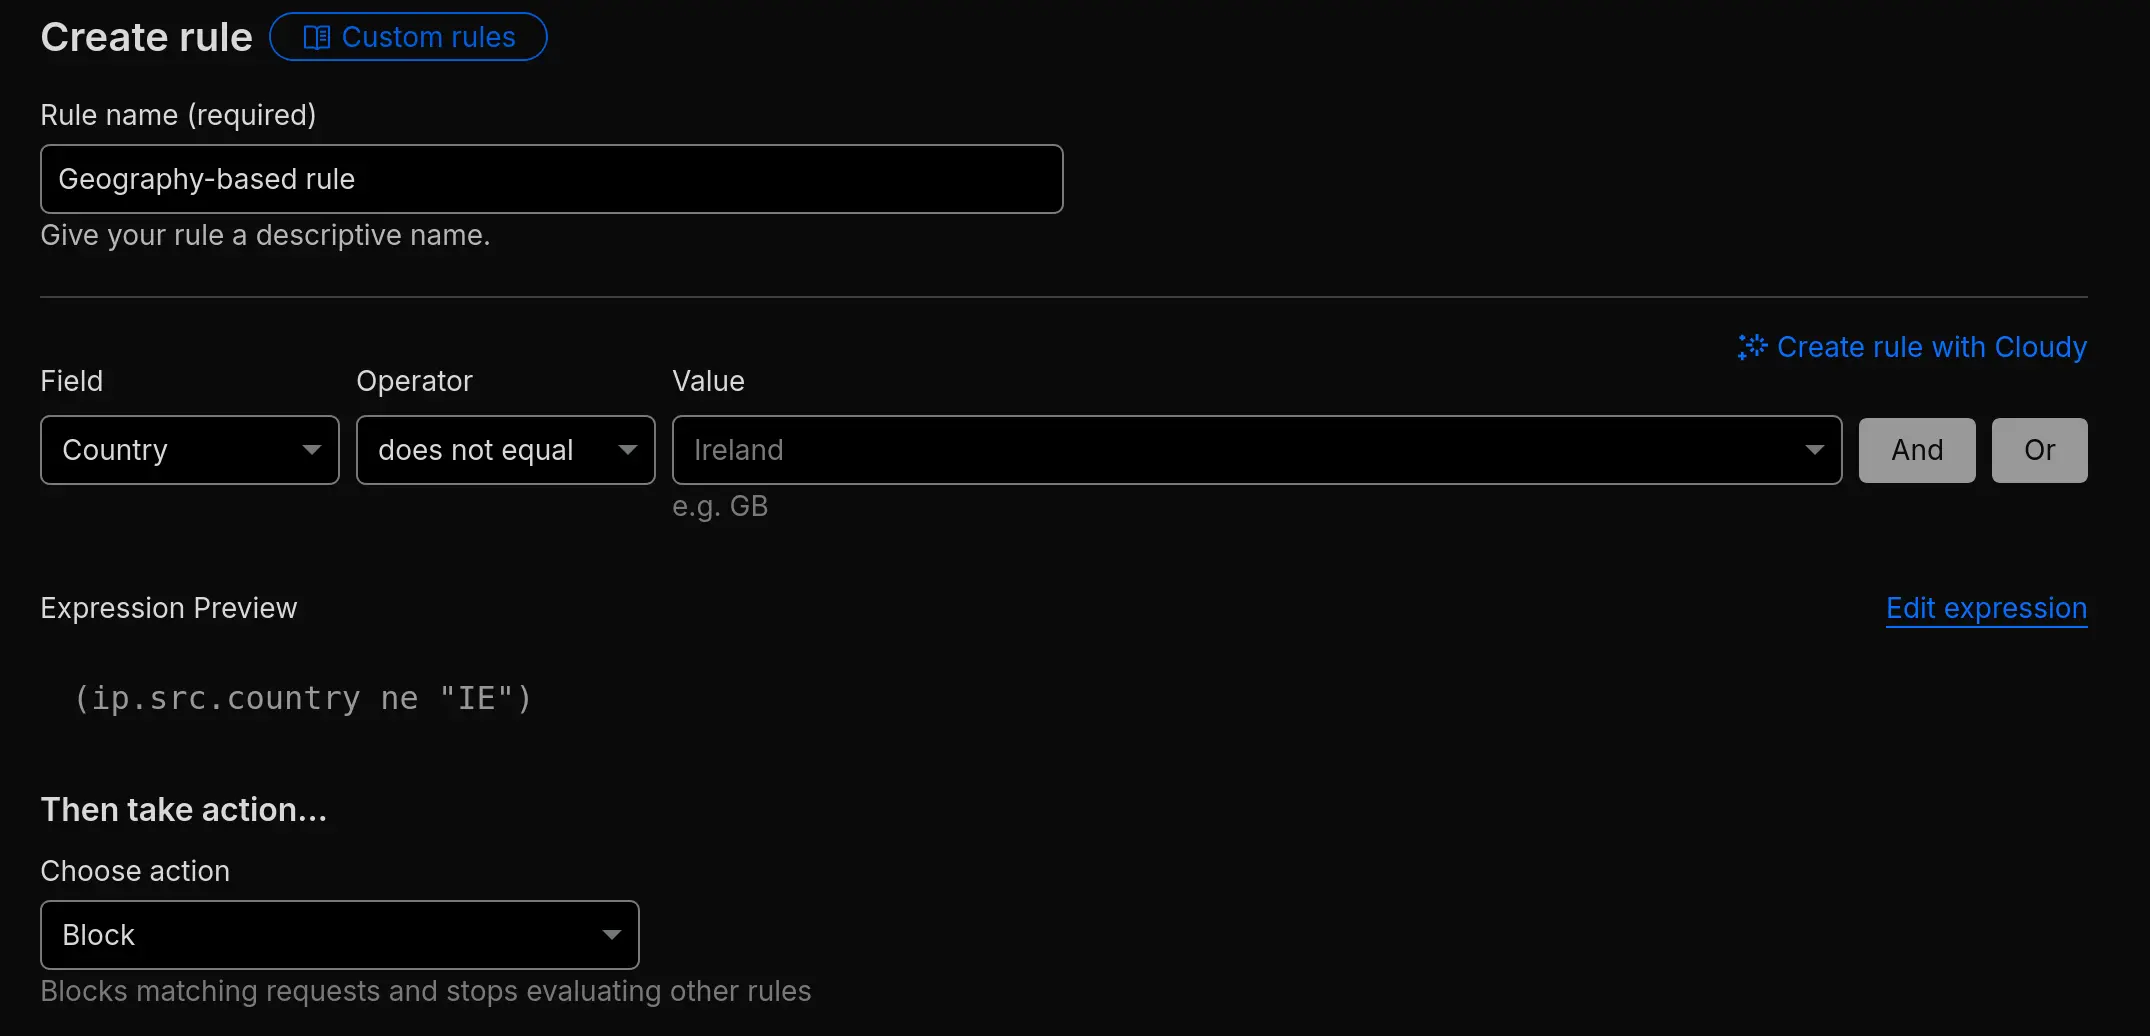Image resolution: width=2150 pixels, height=1036 pixels.
Task: Click the 'Create rule with Cloudy' link
Action: click(x=1931, y=347)
